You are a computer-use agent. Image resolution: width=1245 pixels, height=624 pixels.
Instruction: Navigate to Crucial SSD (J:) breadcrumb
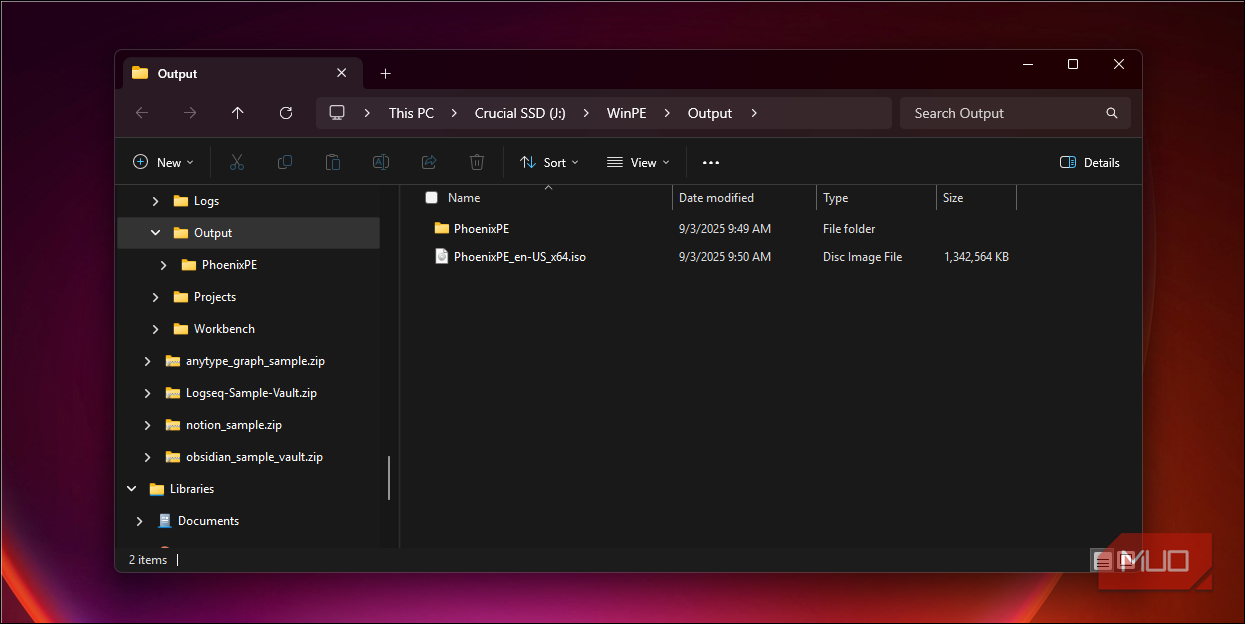520,113
